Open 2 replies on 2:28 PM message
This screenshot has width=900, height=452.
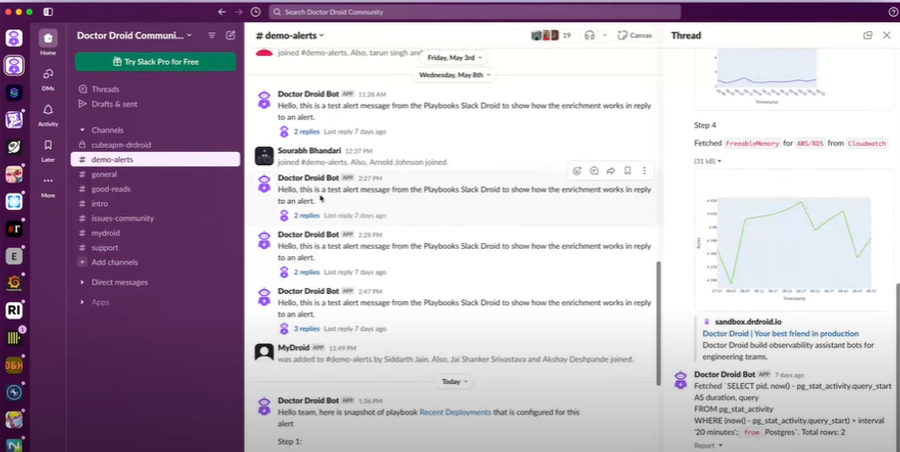(x=307, y=272)
